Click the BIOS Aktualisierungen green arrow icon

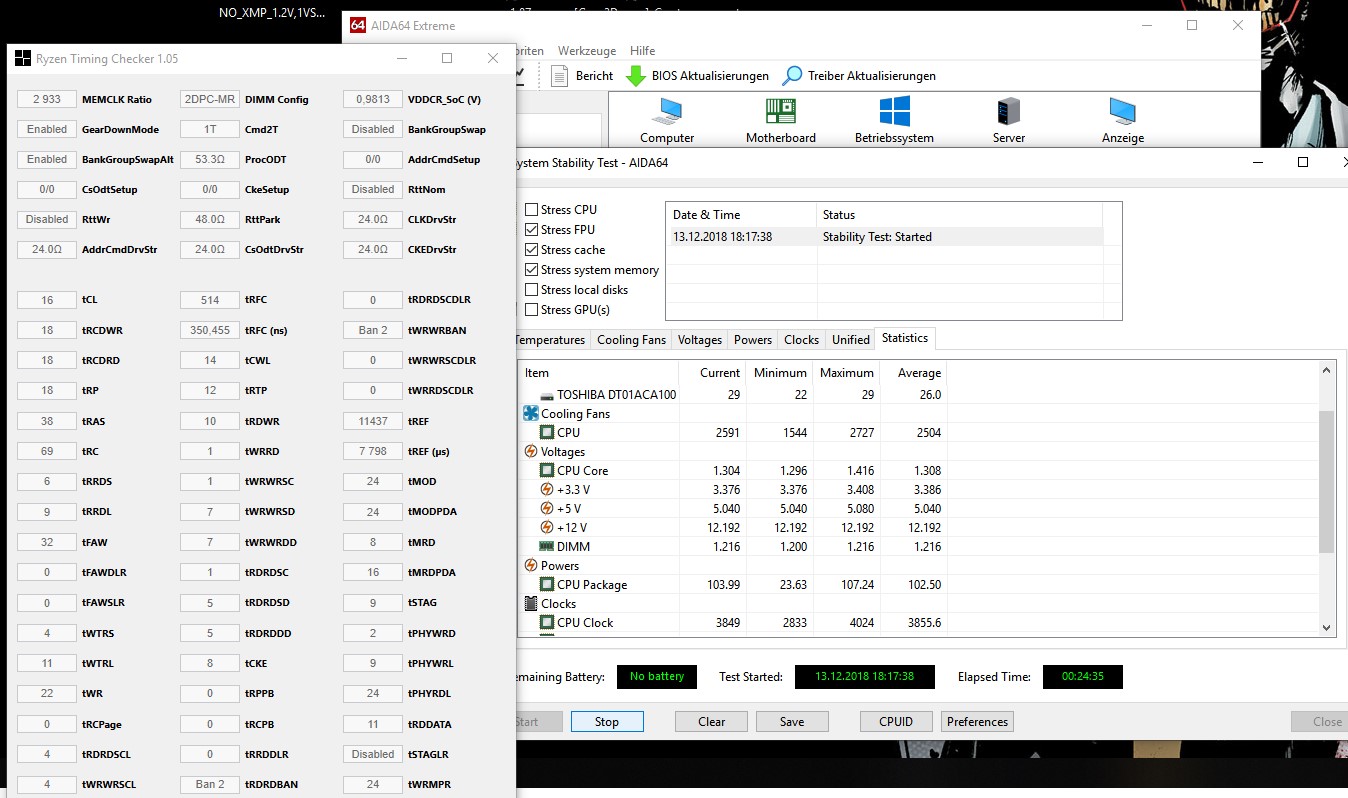pyautogui.click(x=635, y=76)
